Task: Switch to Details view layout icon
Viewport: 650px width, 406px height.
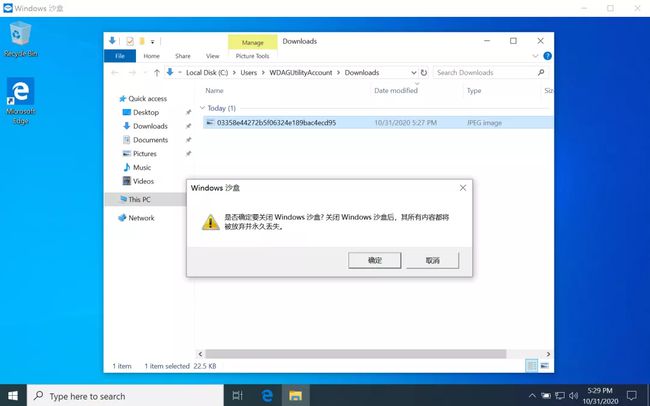Action: pos(531,365)
